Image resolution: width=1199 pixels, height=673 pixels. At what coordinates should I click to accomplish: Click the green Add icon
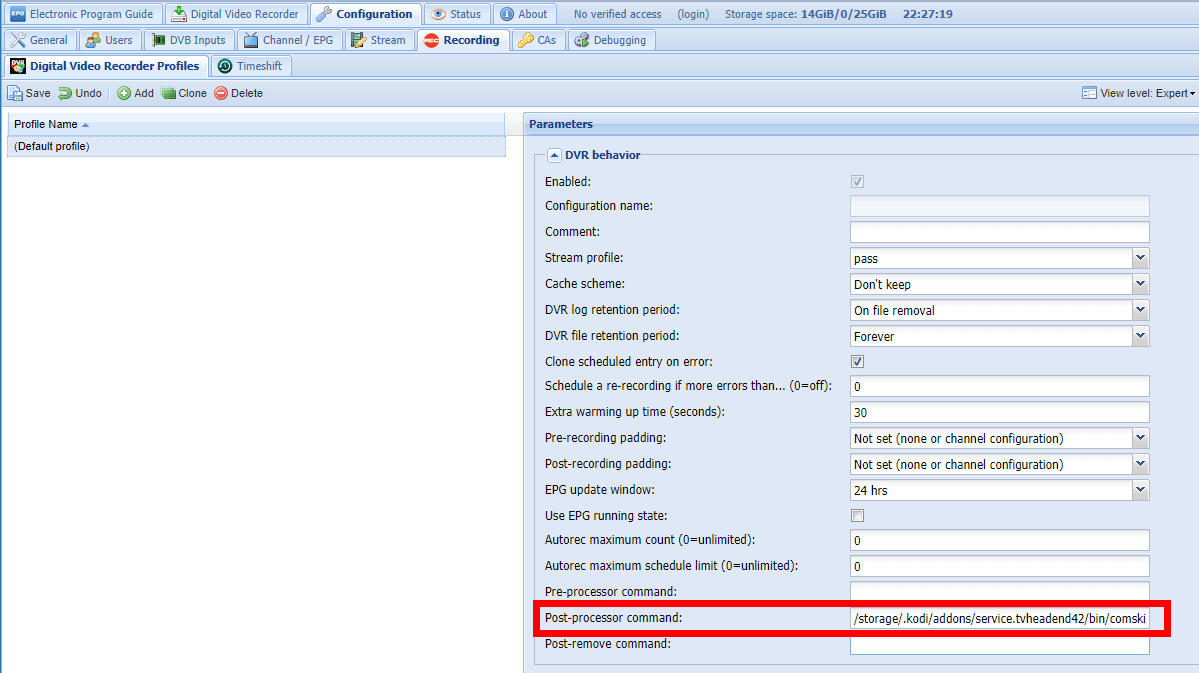tap(124, 93)
